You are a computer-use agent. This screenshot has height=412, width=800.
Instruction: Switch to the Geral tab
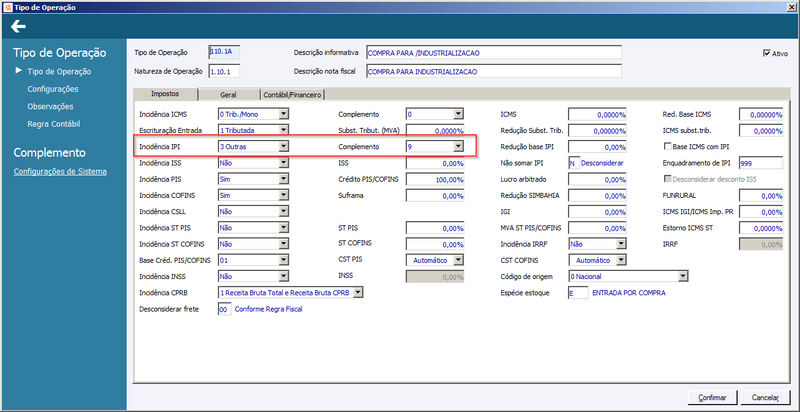pyautogui.click(x=229, y=94)
